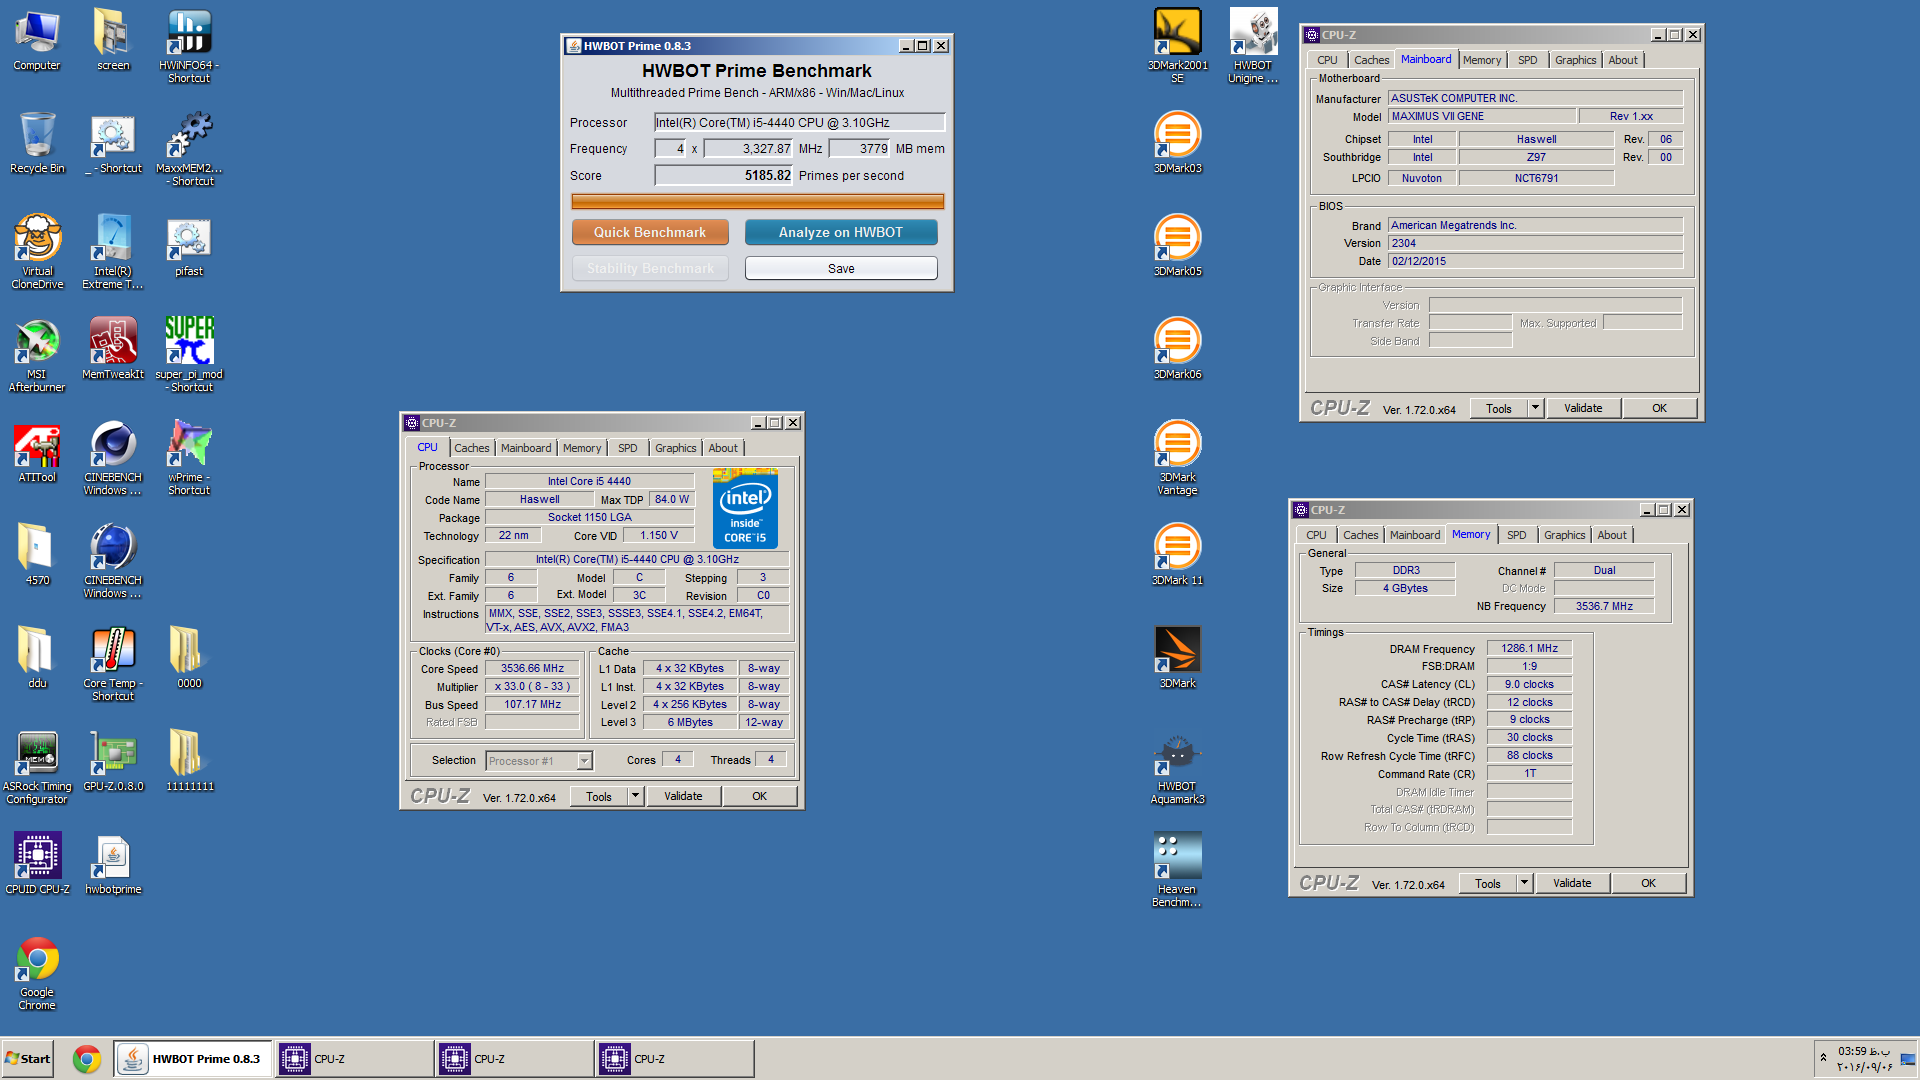
Task: Click Validate in center CPU-Z window
Action: [683, 796]
